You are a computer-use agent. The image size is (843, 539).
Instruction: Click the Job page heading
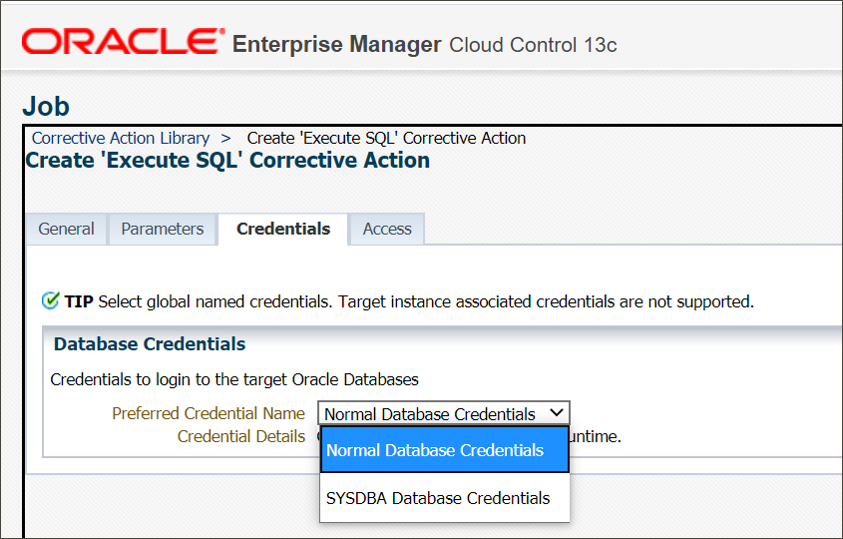click(x=46, y=106)
